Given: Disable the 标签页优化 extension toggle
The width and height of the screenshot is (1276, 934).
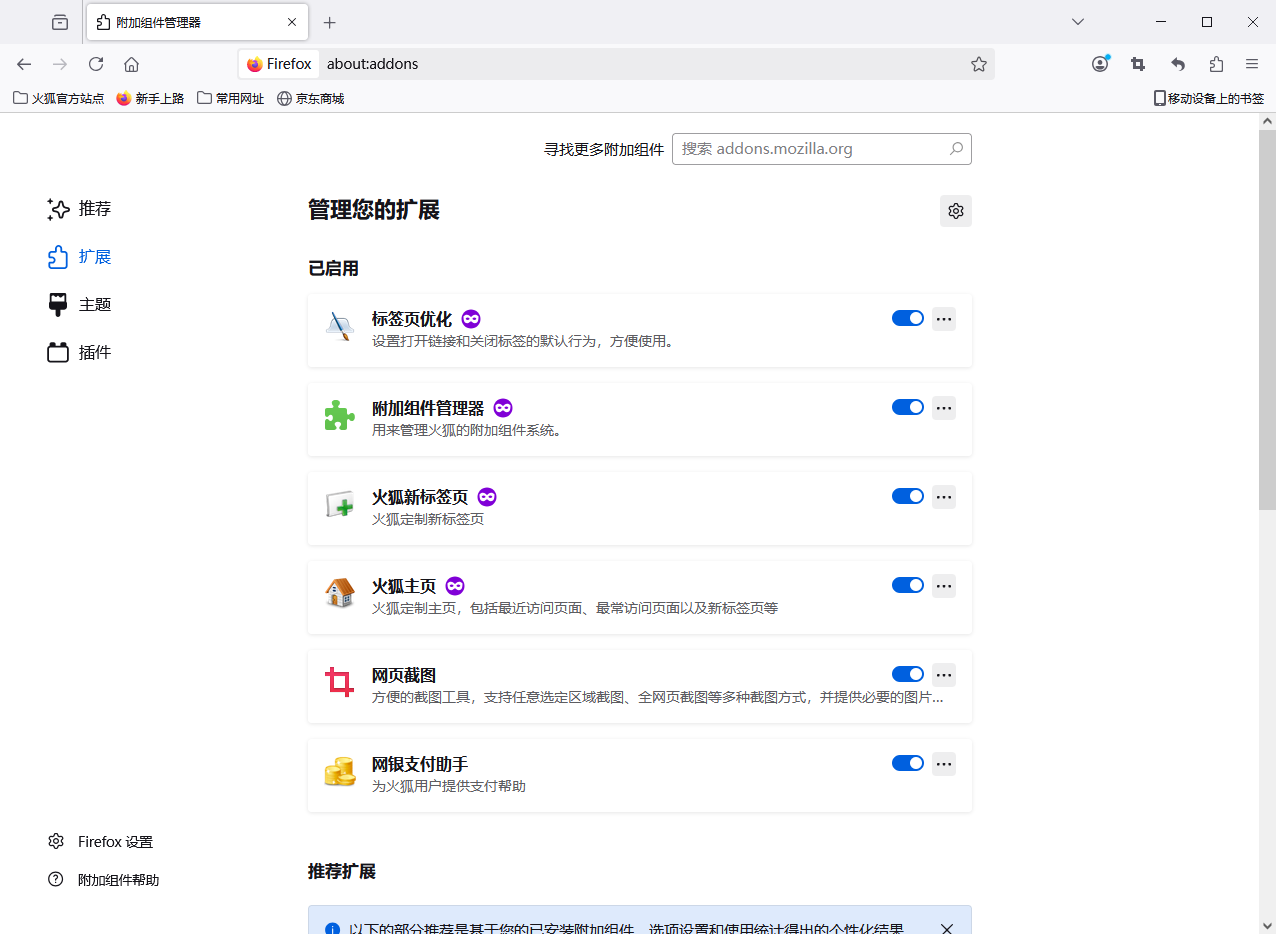Looking at the screenshot, I should tap(908, 318).
